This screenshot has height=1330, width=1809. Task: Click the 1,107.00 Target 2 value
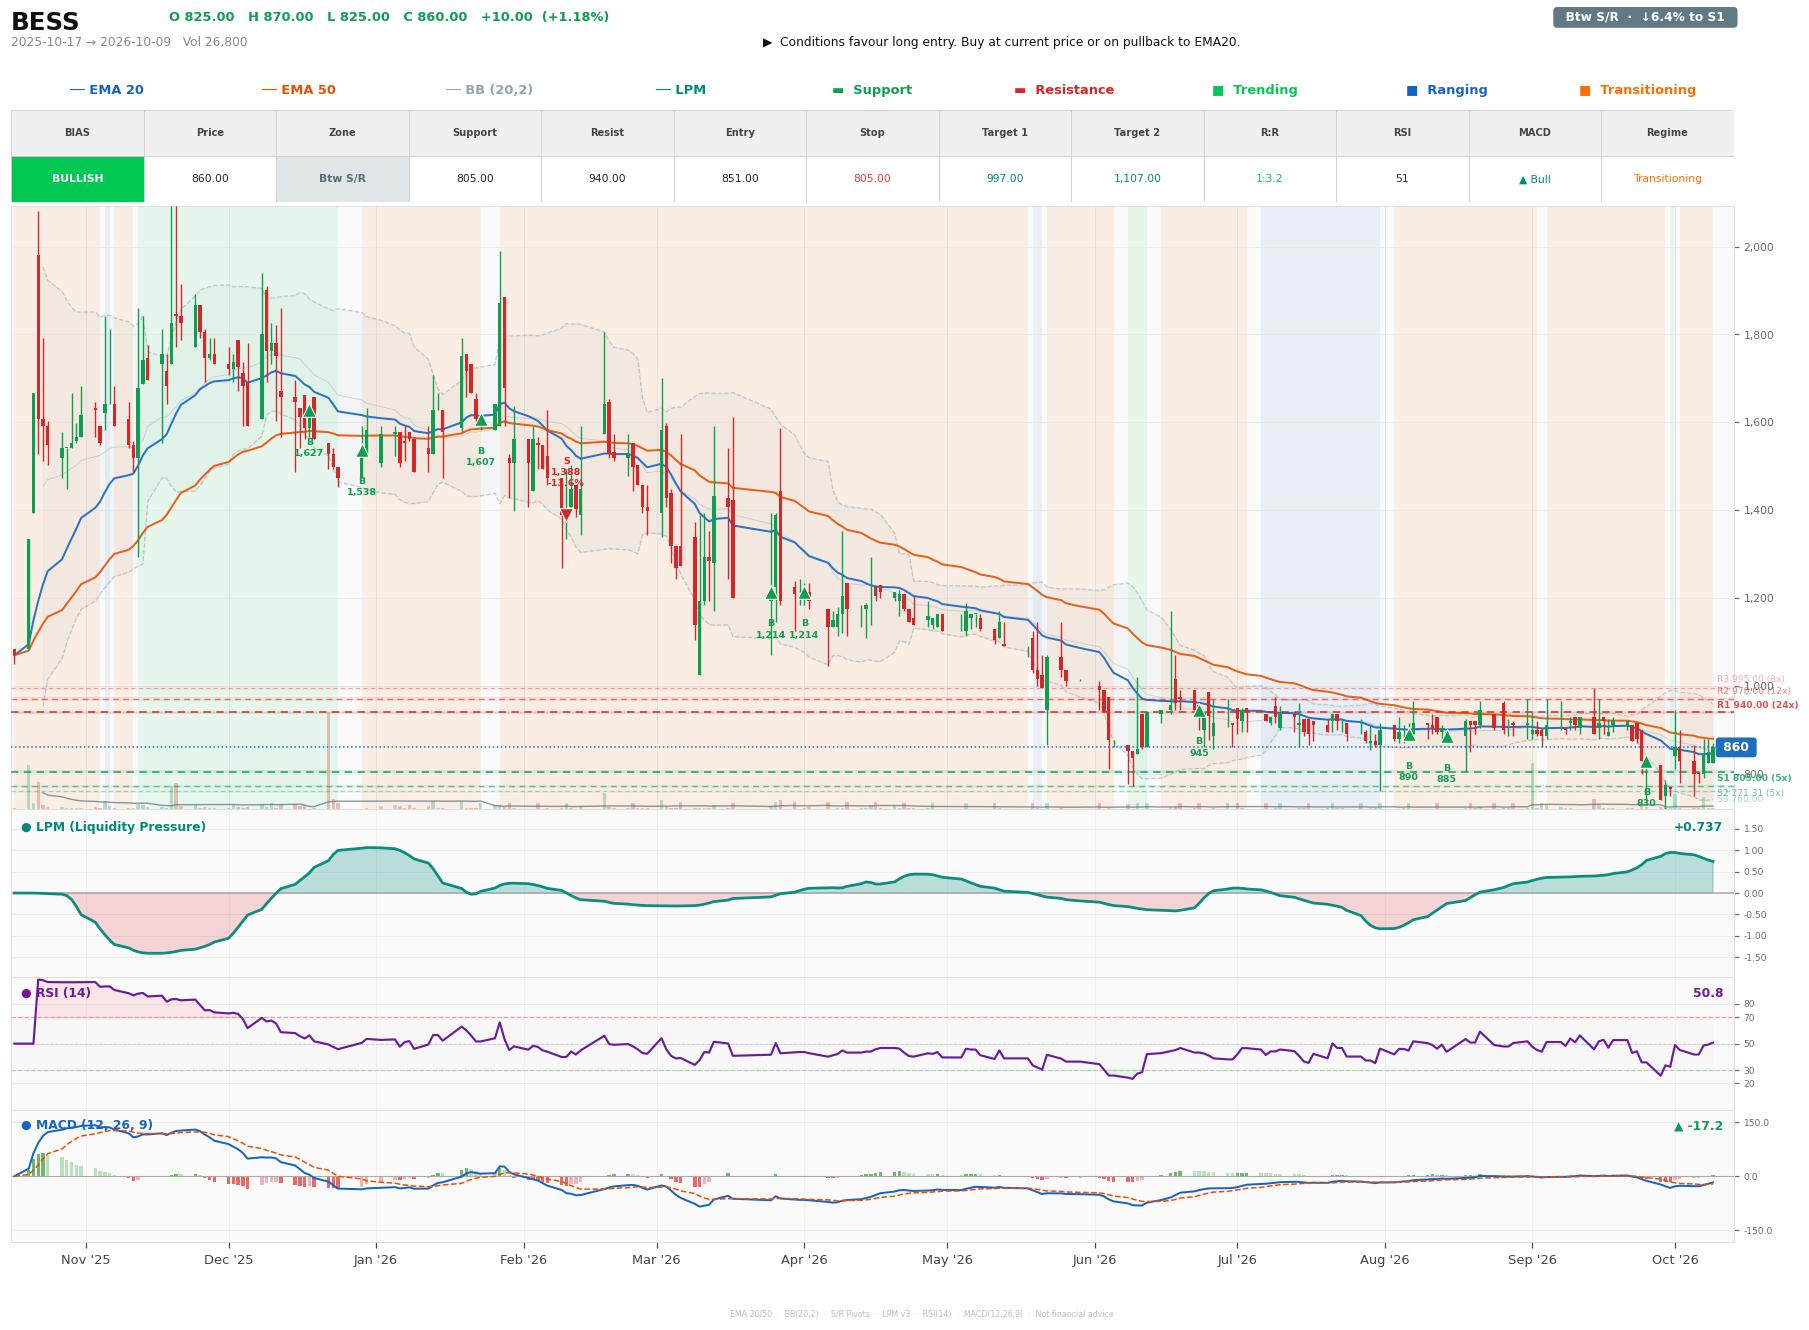[x=1137, y=179]
